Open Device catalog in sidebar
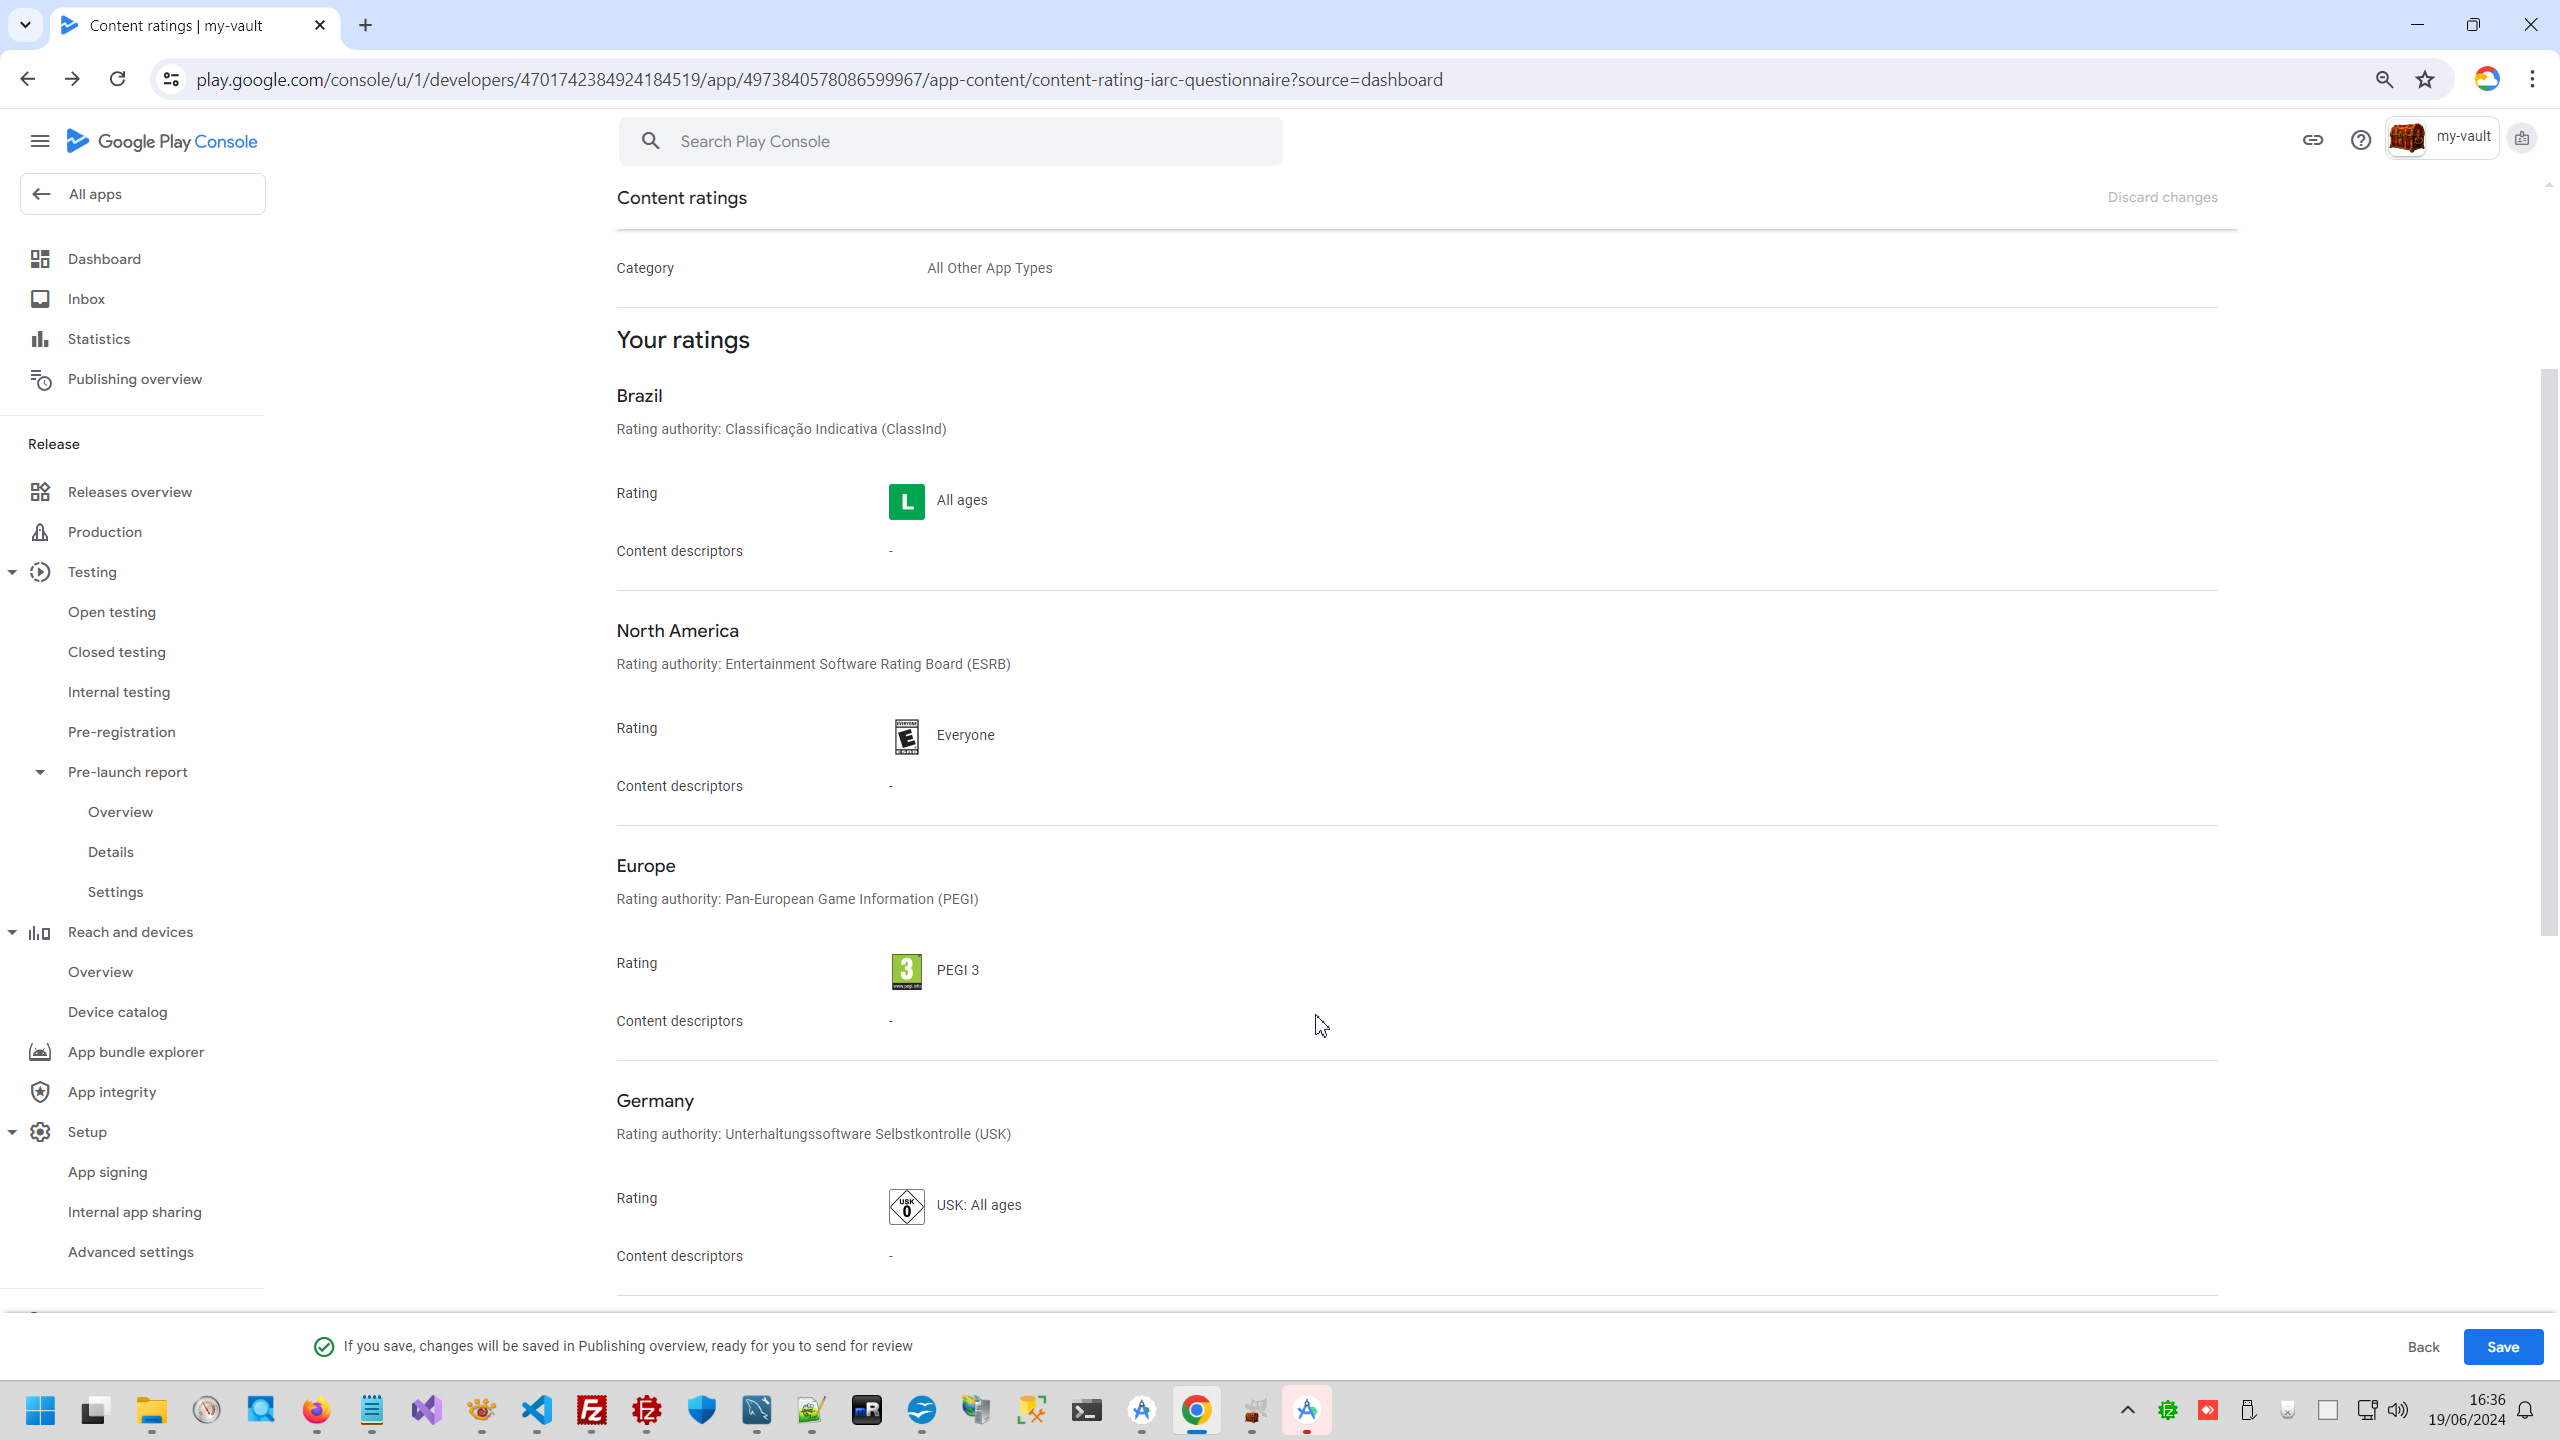2560x1440 pixels. pos(117,1012)
